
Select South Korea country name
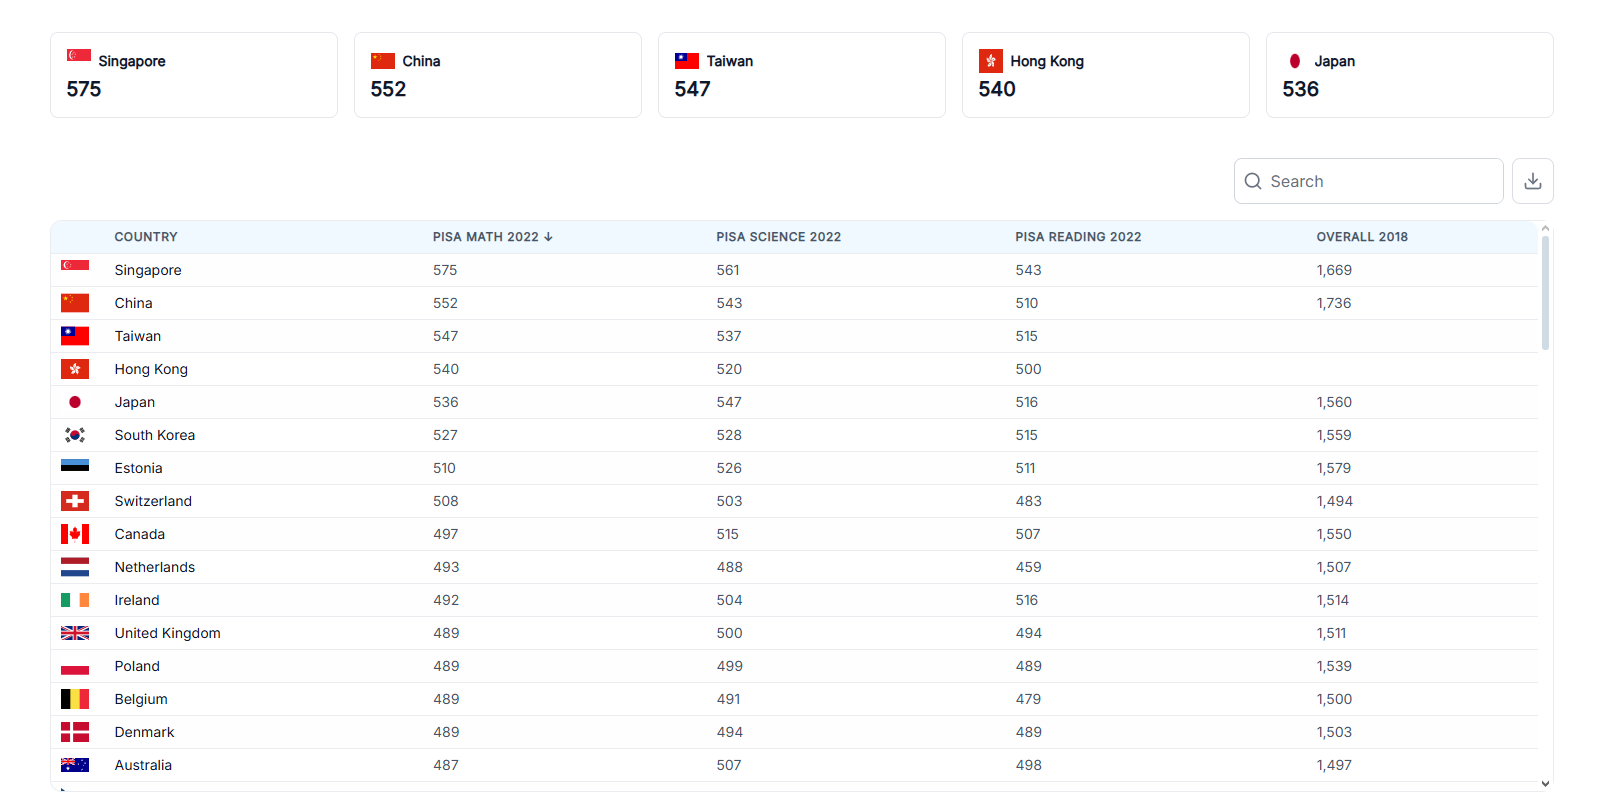pyautogui.click(x=155, y=435)
